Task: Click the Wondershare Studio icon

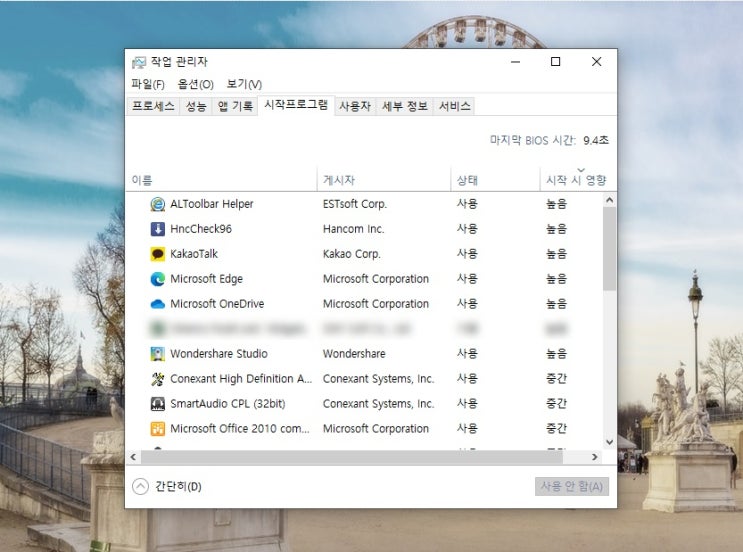Action: pos(157,354)
